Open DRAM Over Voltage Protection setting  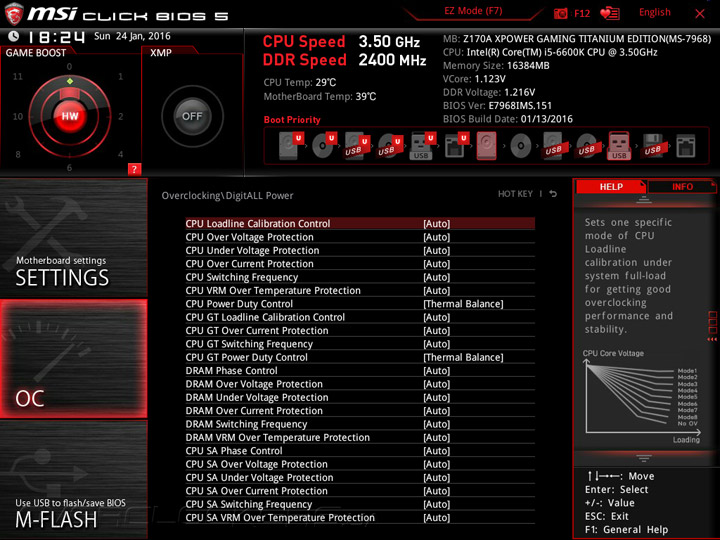pyautogui.click(x=360, y=384)
